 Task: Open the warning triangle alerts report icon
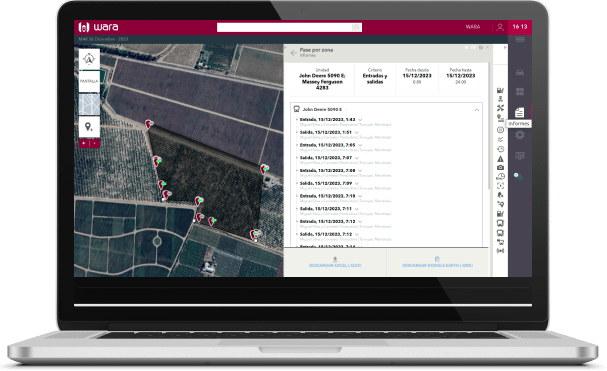[500, 159]
